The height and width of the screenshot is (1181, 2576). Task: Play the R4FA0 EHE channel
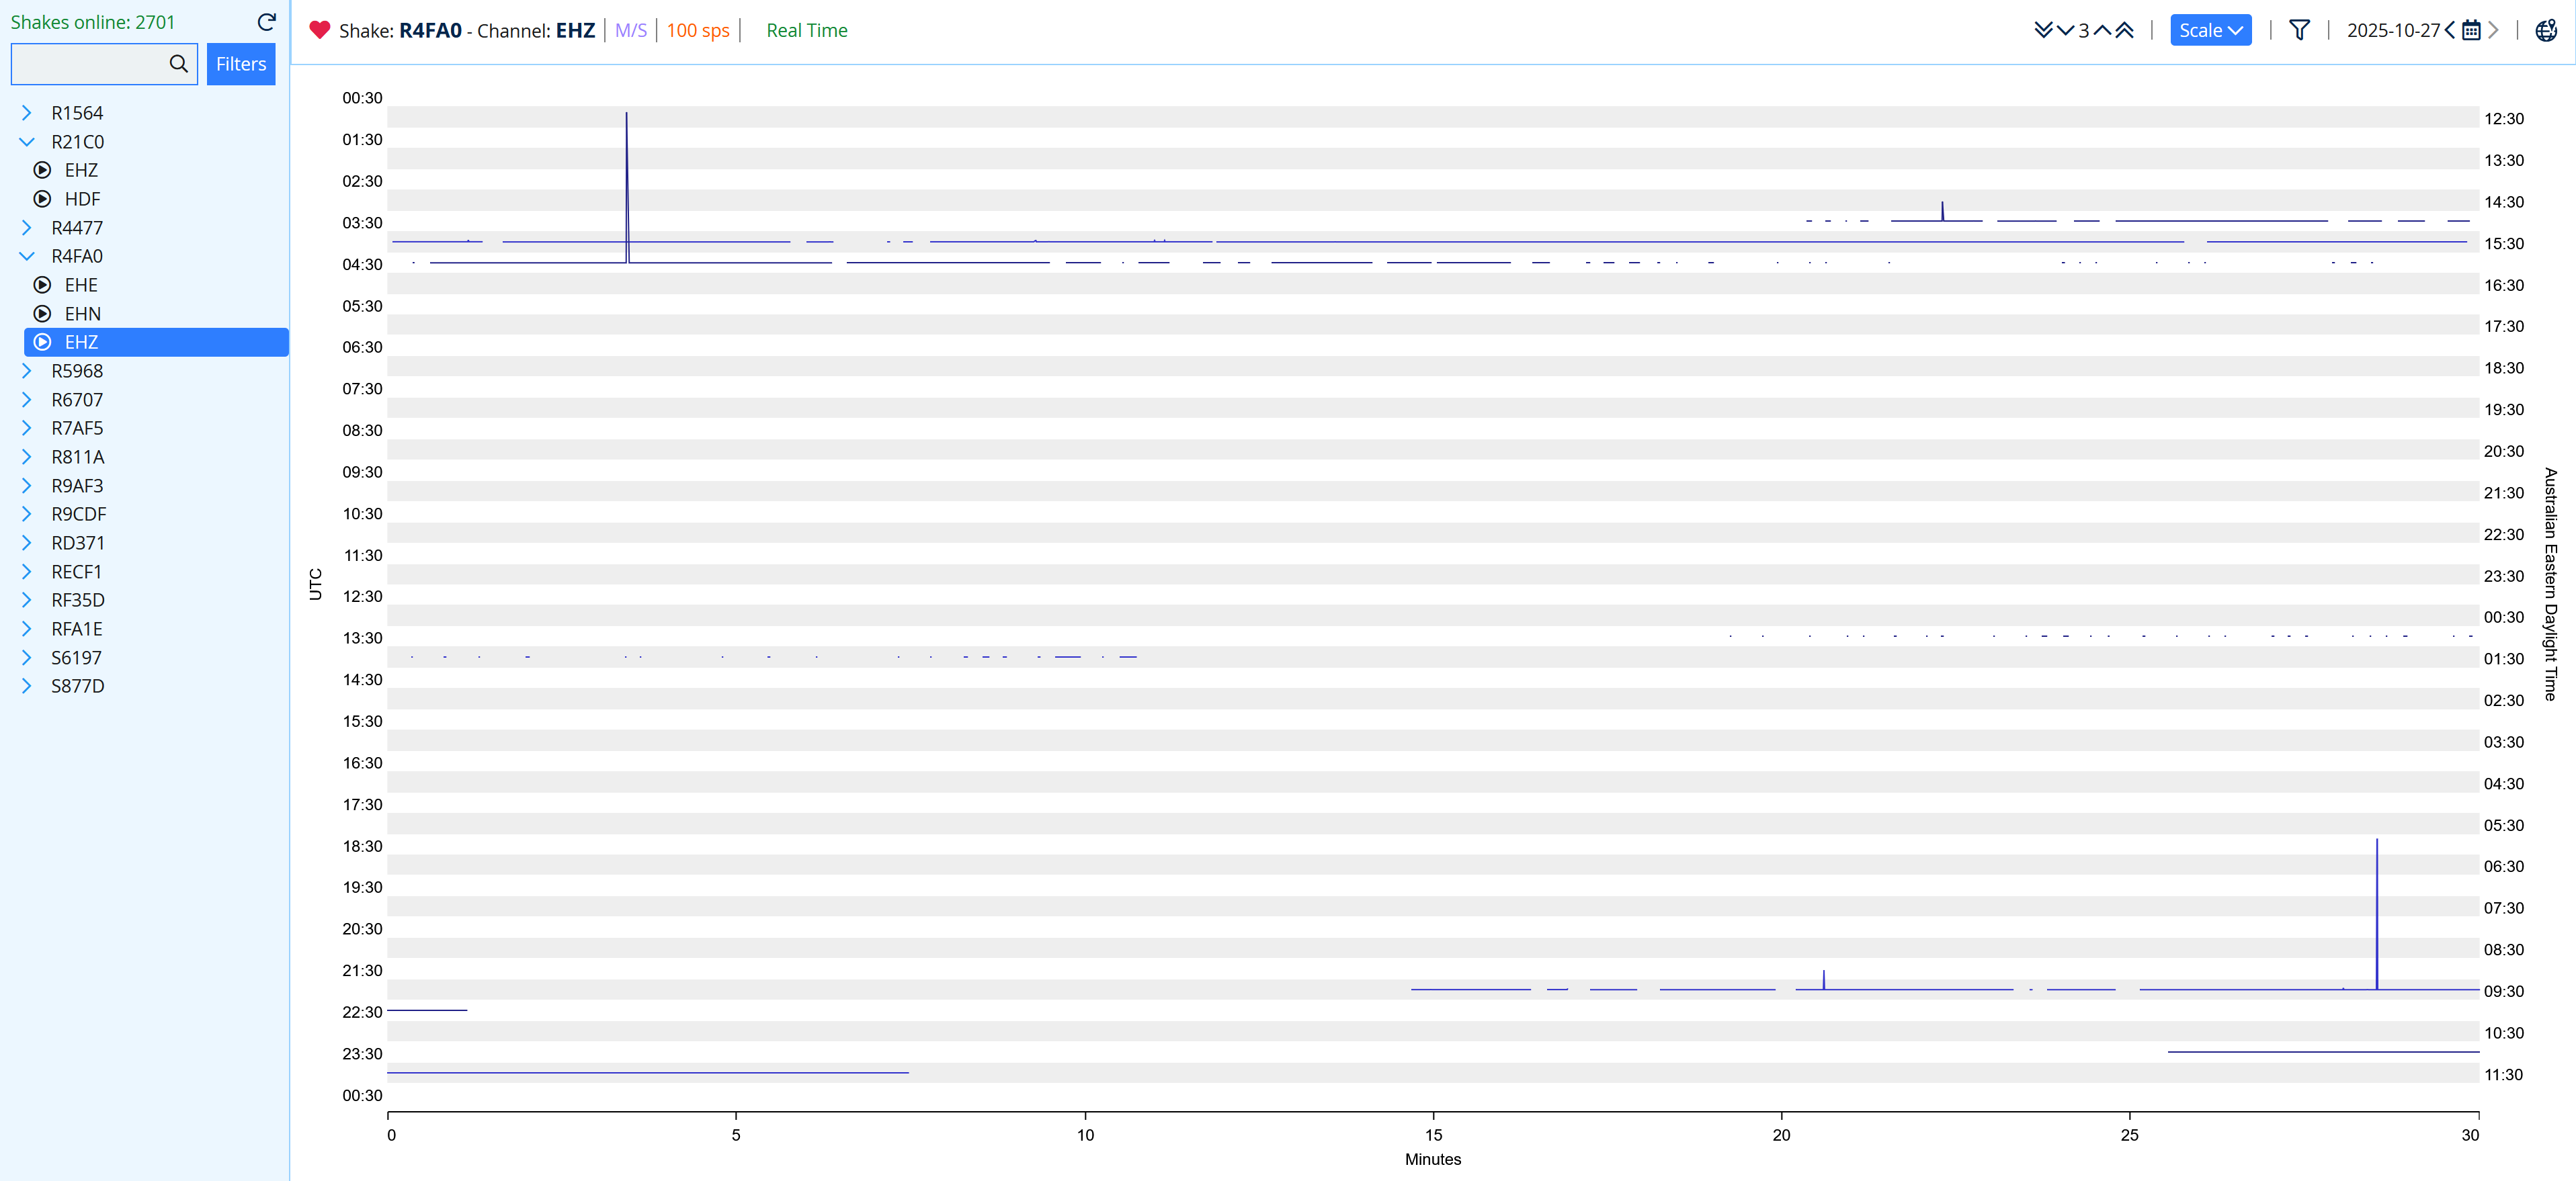pos(42,285)
